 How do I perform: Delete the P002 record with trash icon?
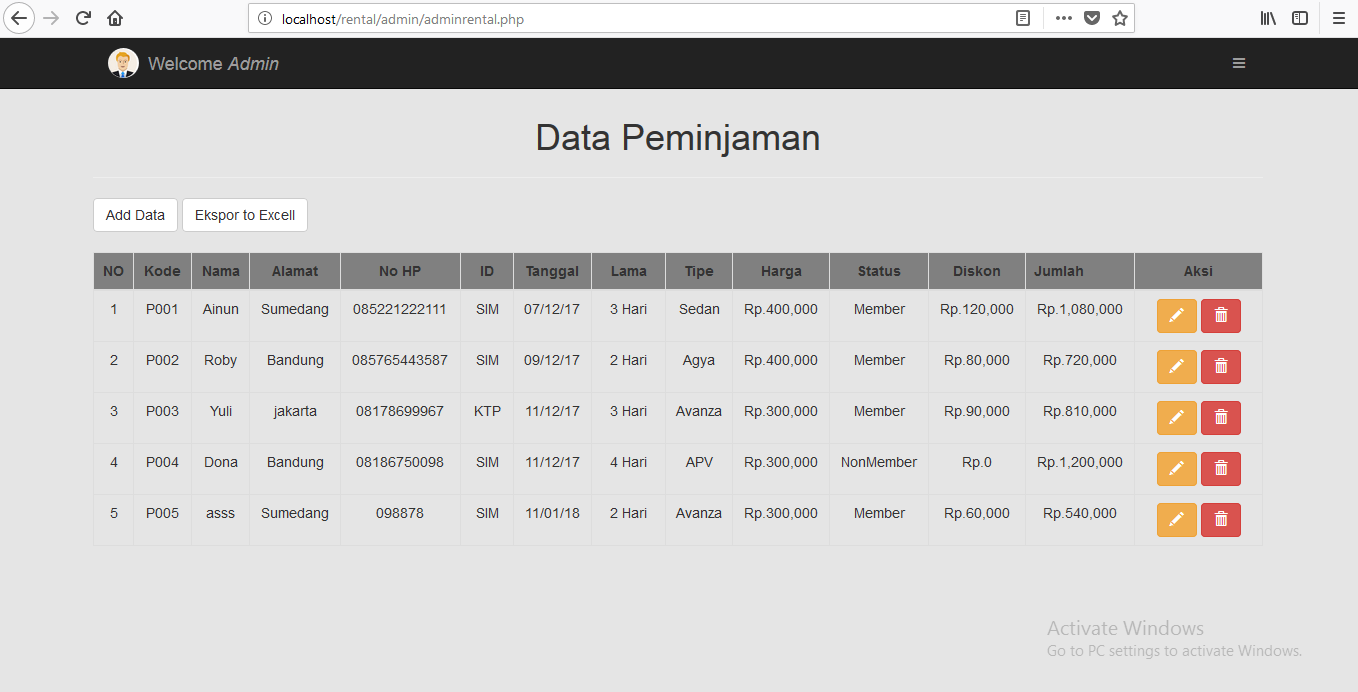click(x=1220, y=366)
